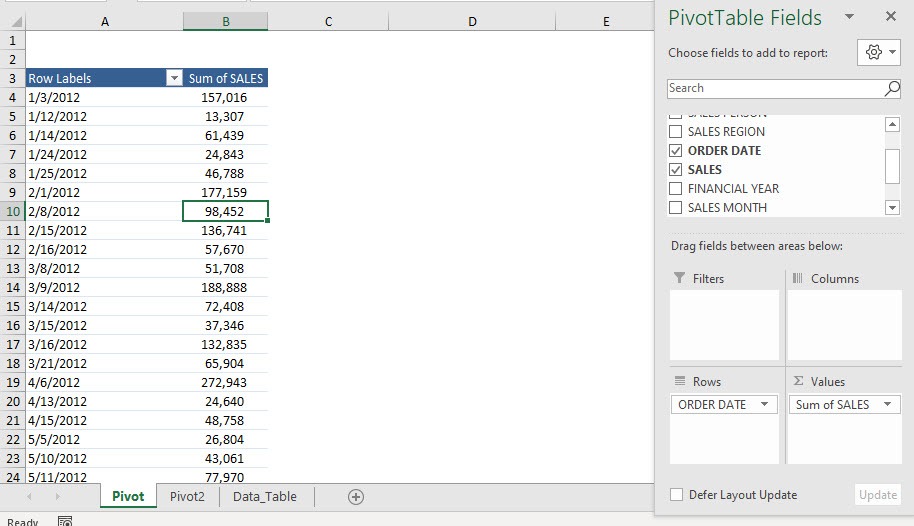Open the ORDER DATE dropdown in Rows area
The height and width of the screenshot is (526, 914).
(x=764, y=404)
